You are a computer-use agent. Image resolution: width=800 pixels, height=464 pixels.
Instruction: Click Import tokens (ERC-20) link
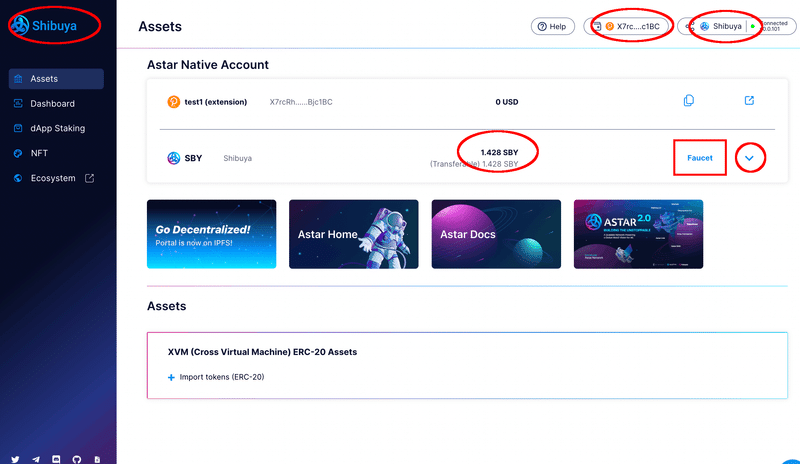pos(222,377)
